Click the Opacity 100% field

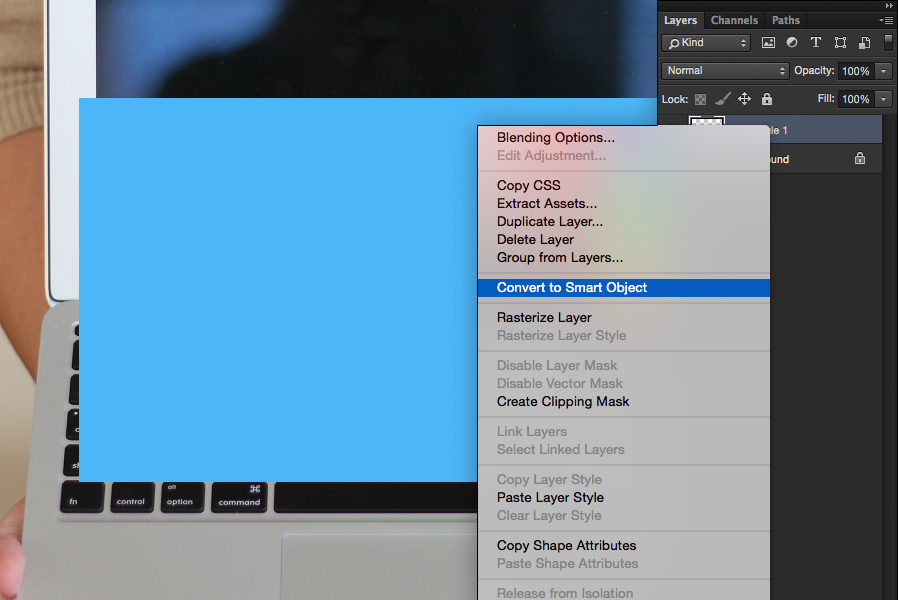pyautogui.click(x=856, y=71)
